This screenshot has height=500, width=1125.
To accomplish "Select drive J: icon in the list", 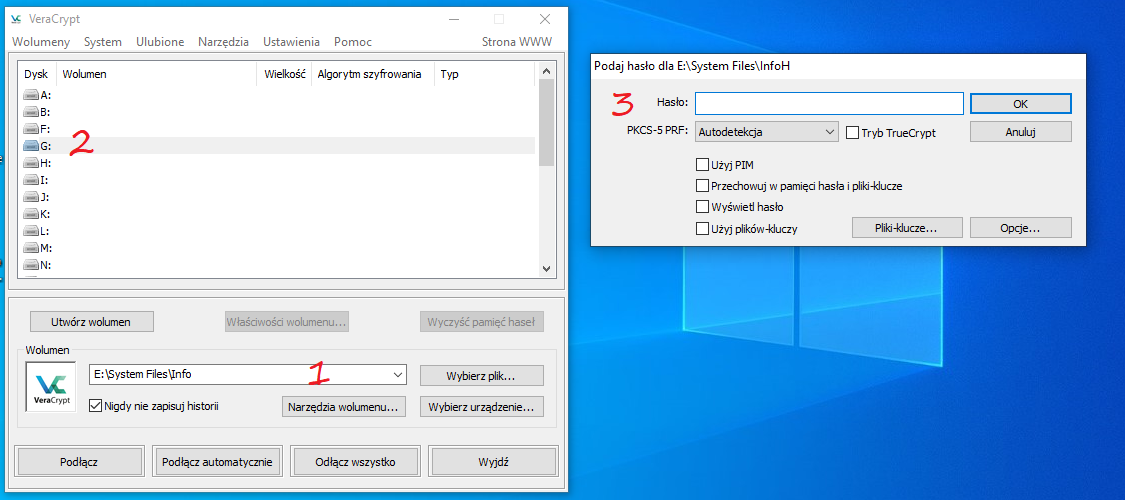I will (32, 197).
